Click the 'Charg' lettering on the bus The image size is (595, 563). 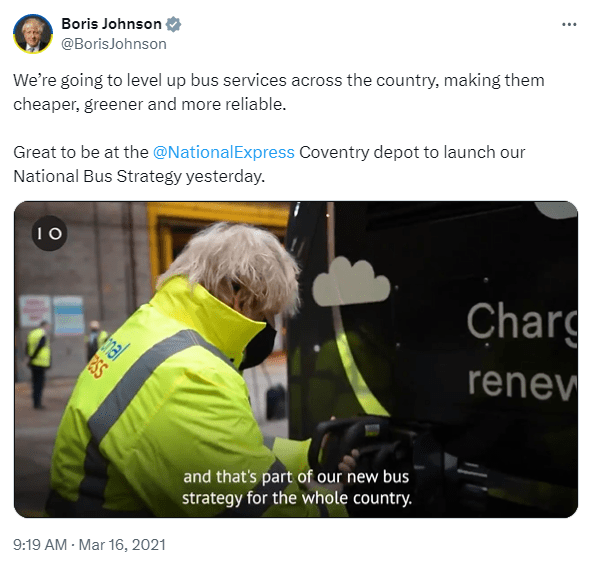pos(522,324)
